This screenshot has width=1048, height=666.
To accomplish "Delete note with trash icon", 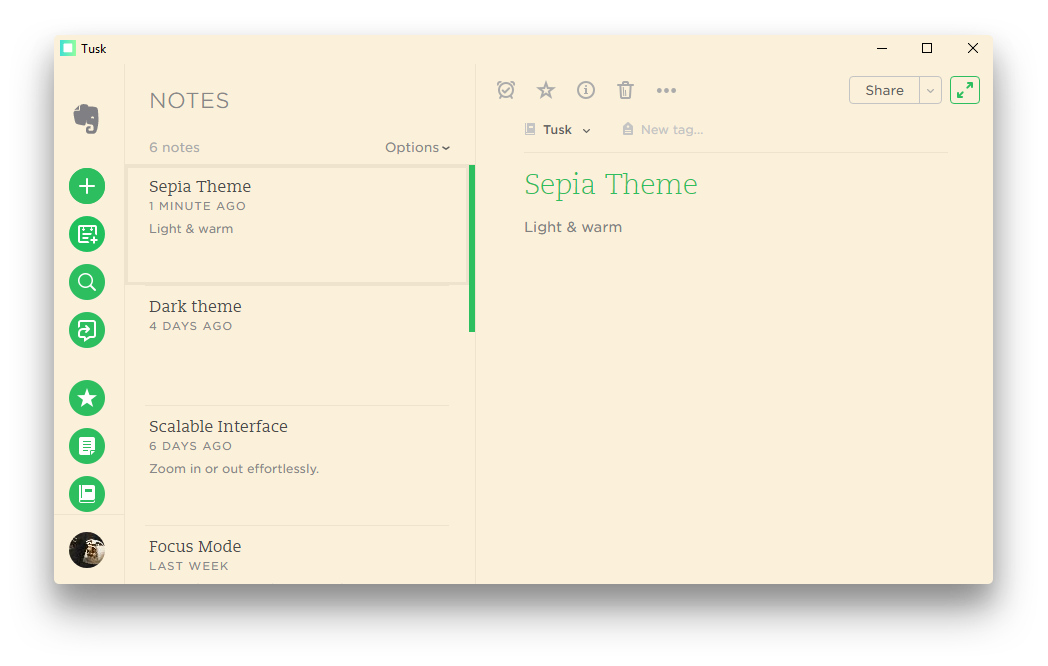I will 626,90.
